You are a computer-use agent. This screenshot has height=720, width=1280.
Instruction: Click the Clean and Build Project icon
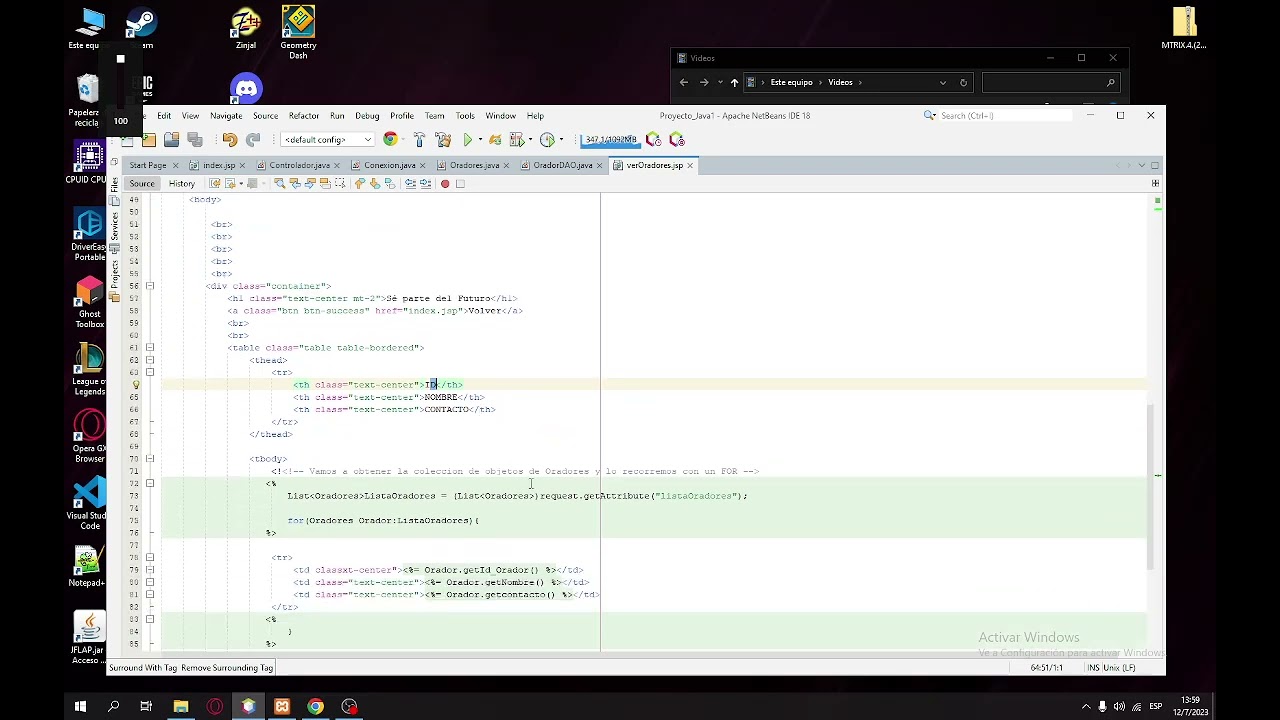click(443, 140)
